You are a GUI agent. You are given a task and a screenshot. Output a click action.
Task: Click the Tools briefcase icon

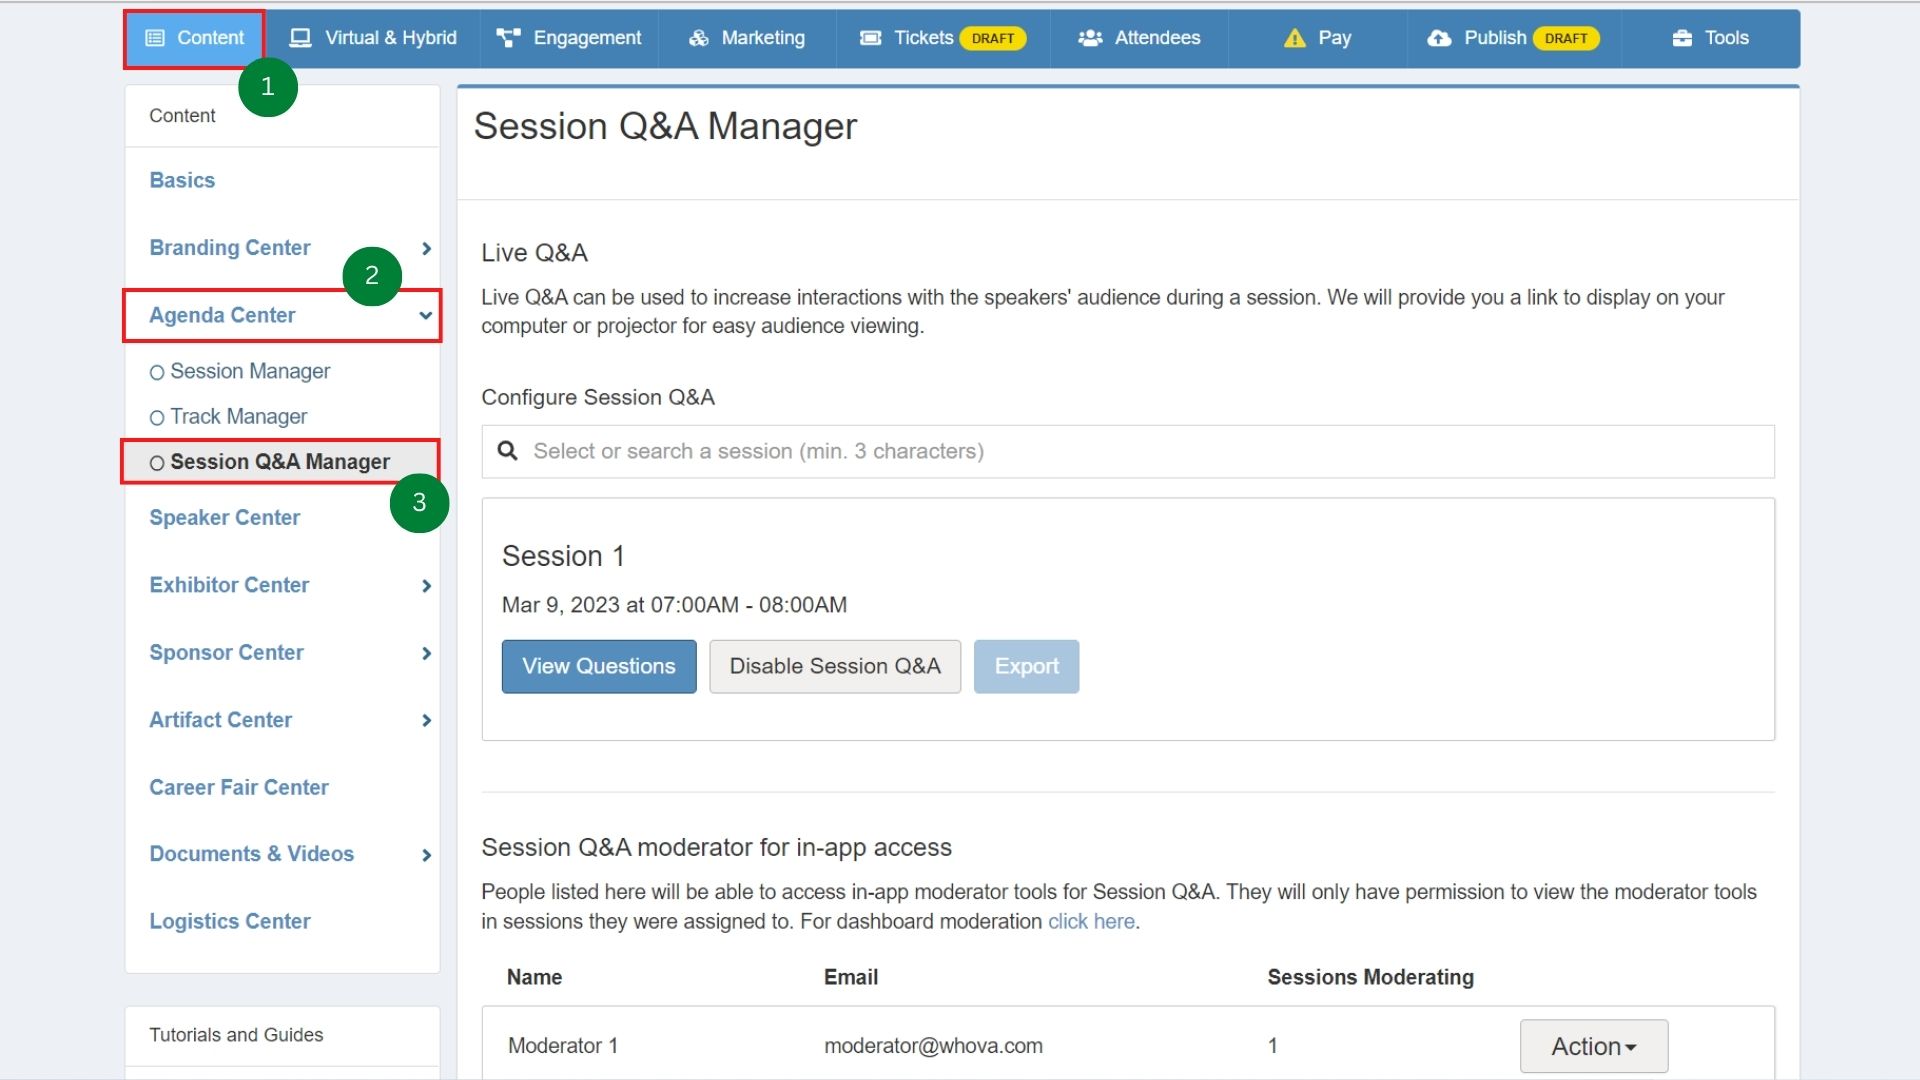click(1682, 38)
